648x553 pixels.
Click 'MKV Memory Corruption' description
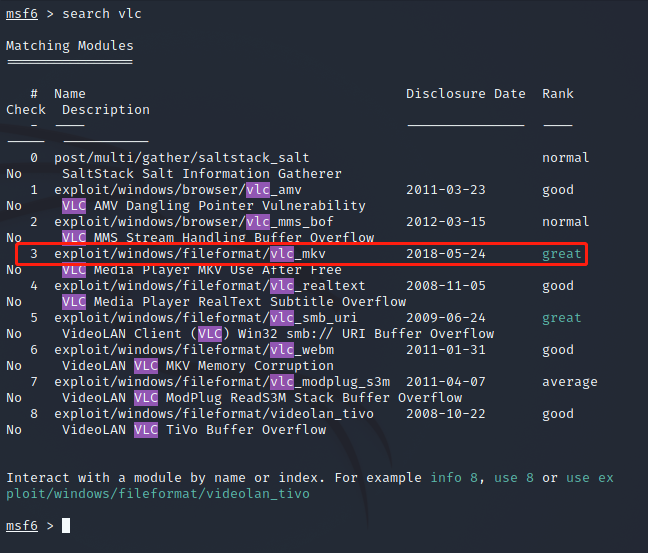pos(250,366)
